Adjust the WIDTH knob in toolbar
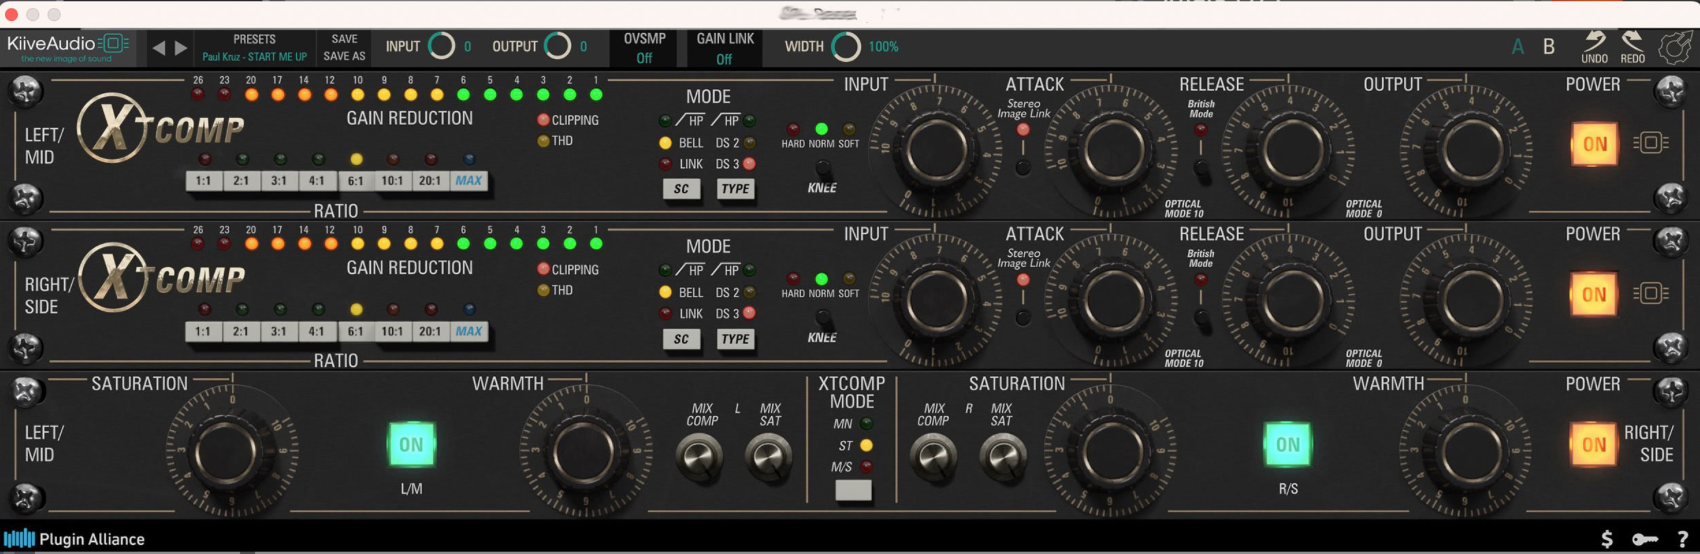This screenshot has height=554, width=1700. point(846,46)
